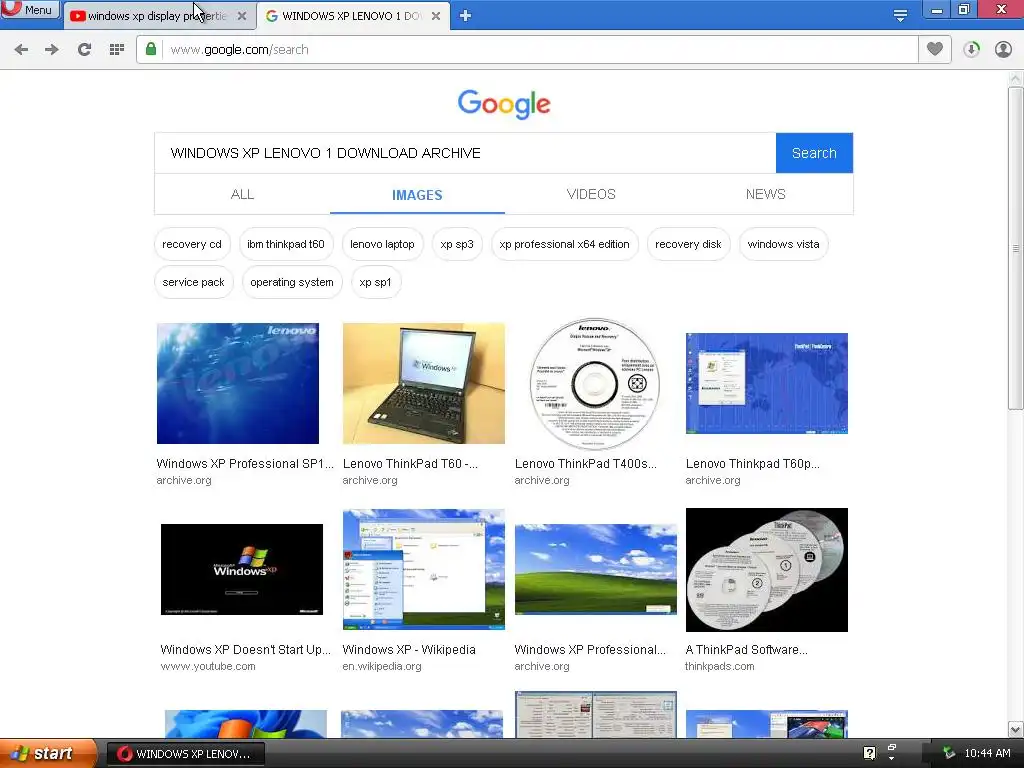Image resolution: width=1024 pixels, height=768 pixels.
Task: Close the WINDOWS XP LENOVO tab
Action: (x=436, y=16)
